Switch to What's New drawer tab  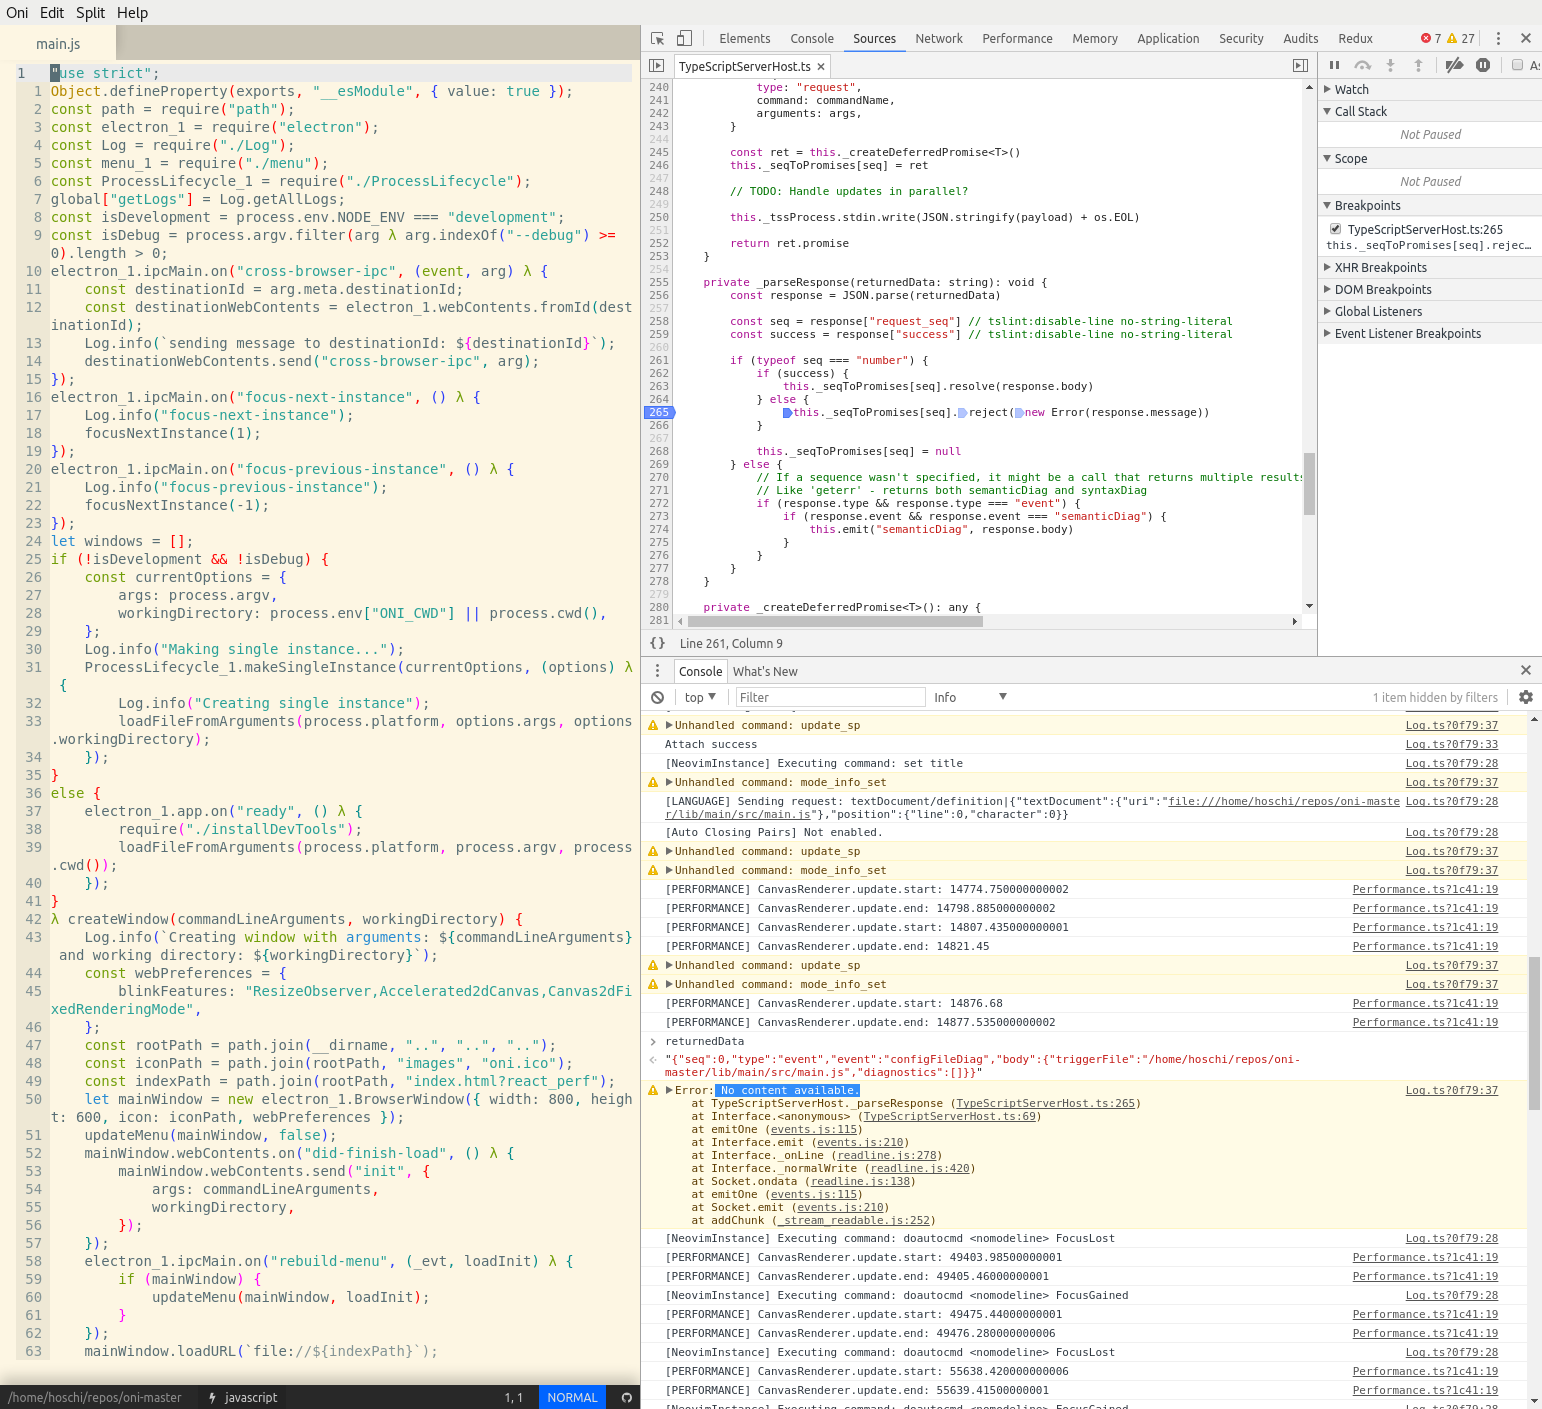coord(765,671)
